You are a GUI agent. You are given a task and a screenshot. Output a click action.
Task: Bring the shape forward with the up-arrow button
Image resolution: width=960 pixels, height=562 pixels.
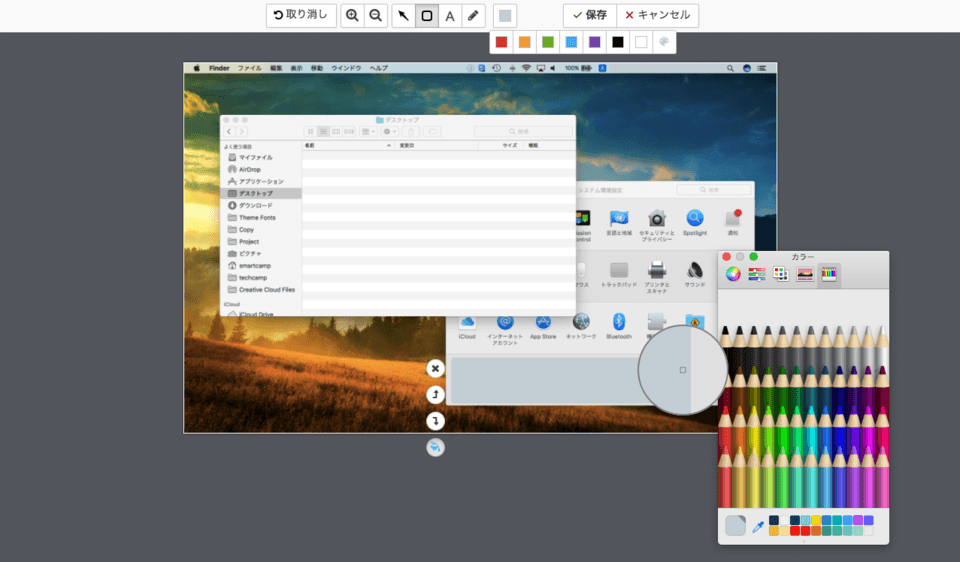(x=435, y=394)
